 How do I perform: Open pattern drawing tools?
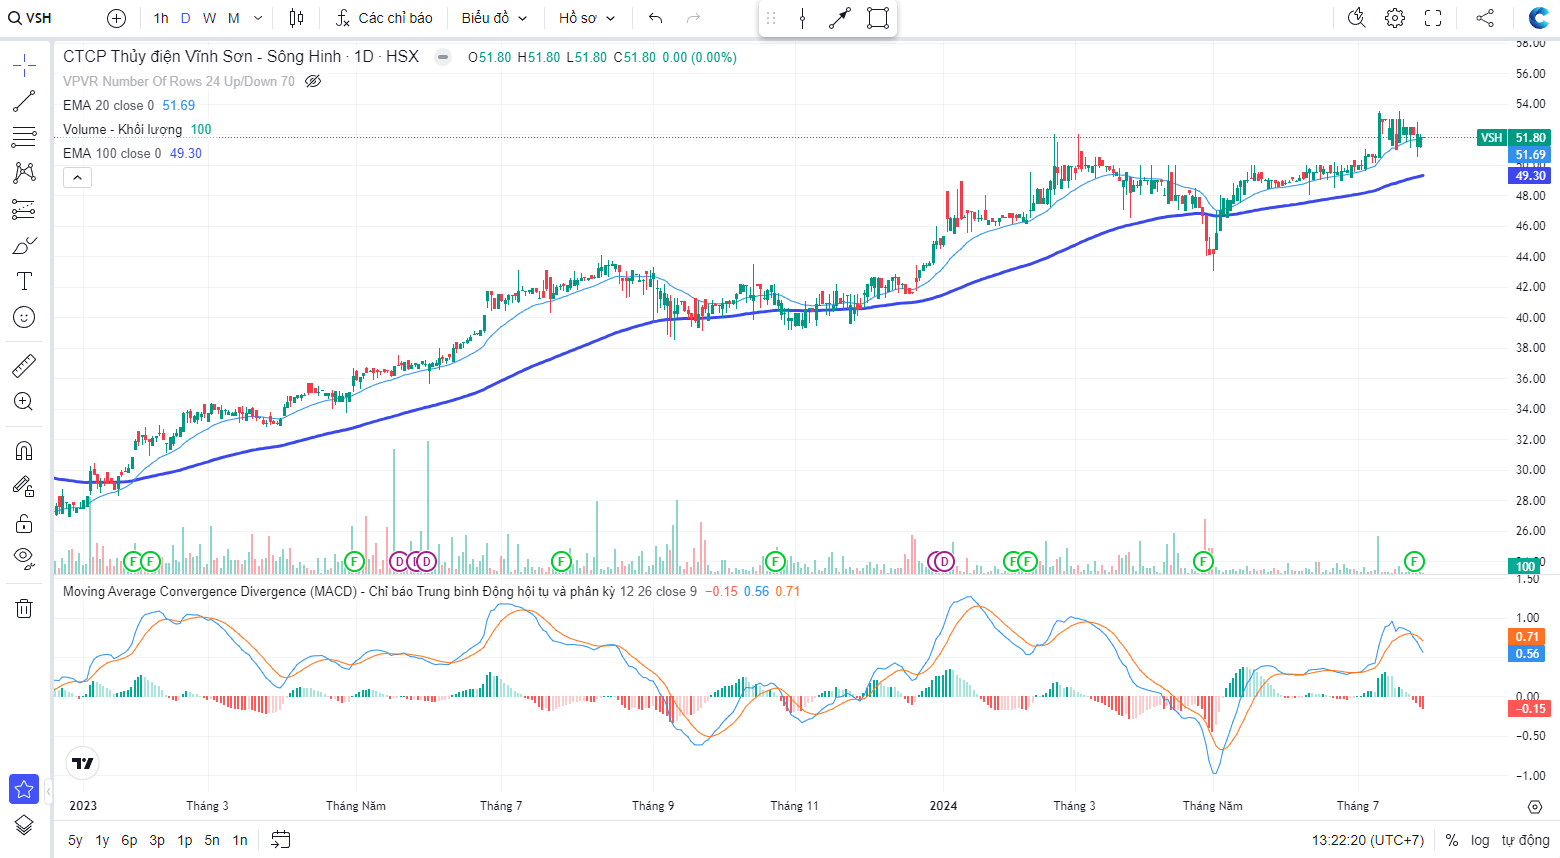point(24,173)
